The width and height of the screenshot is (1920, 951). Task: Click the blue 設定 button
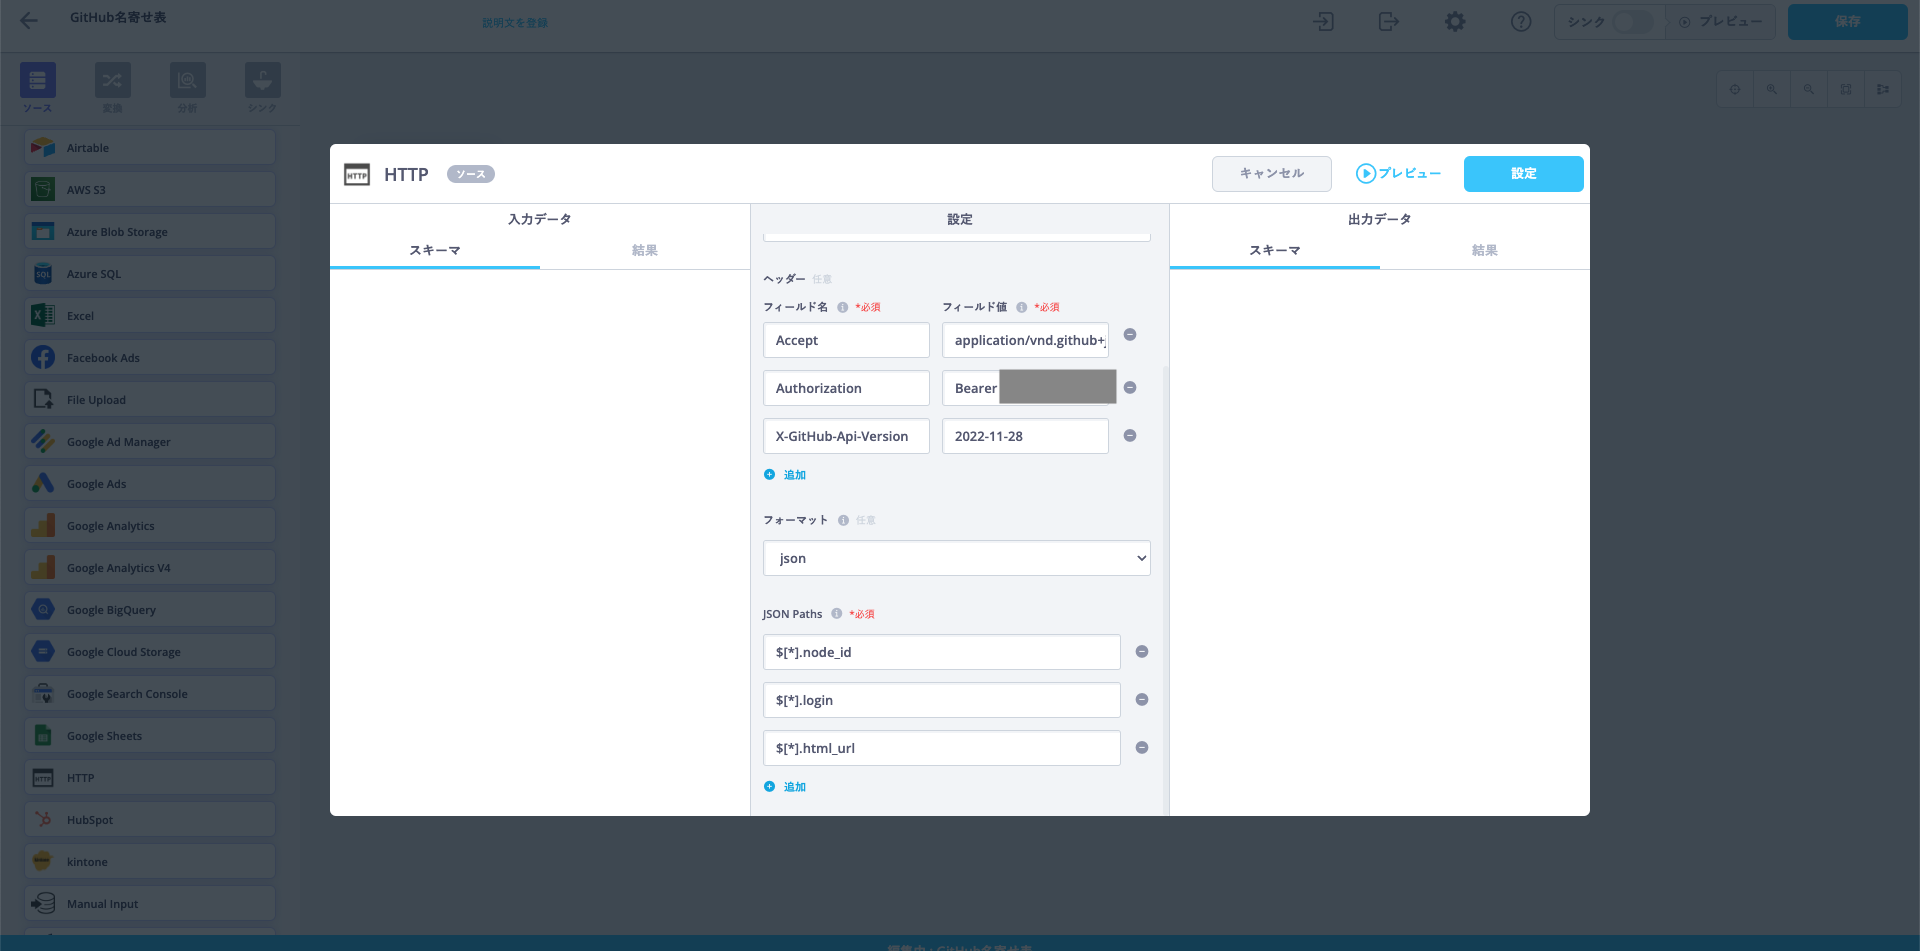click(x=1523, y=174)
